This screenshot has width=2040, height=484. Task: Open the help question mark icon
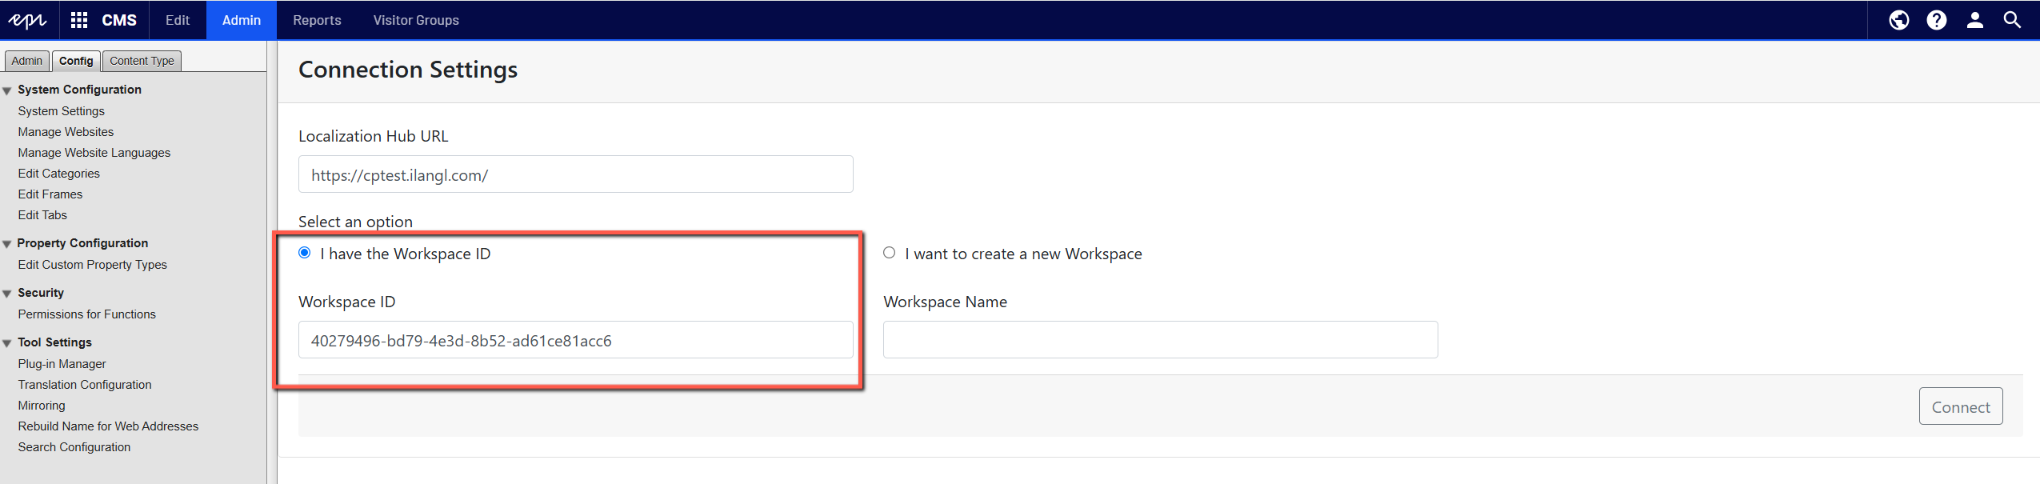click(x=1936, y=20)
